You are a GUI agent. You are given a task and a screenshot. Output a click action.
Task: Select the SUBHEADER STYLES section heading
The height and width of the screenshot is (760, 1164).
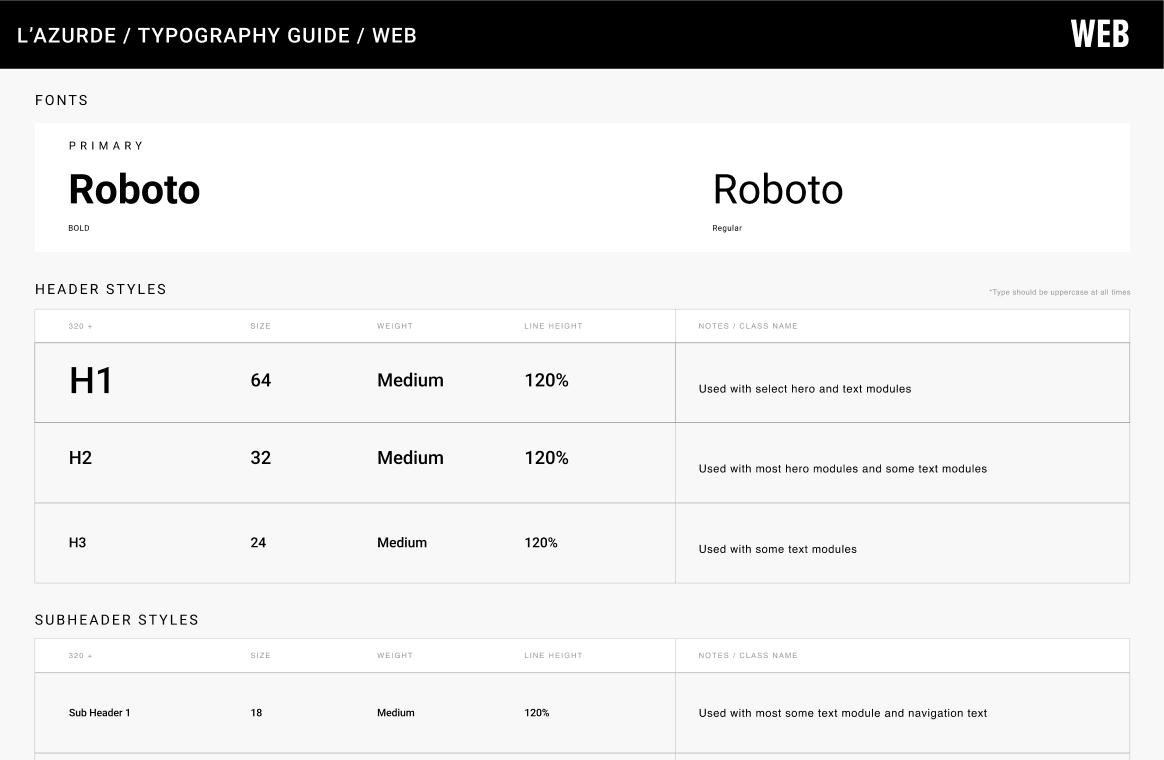click(117, 620)
